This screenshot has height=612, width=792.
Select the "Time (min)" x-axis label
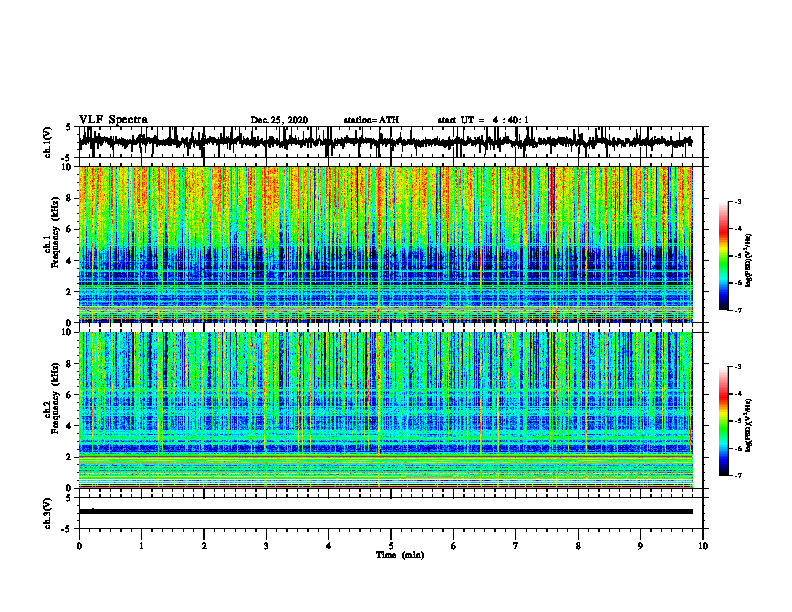[x=400, y=555]
